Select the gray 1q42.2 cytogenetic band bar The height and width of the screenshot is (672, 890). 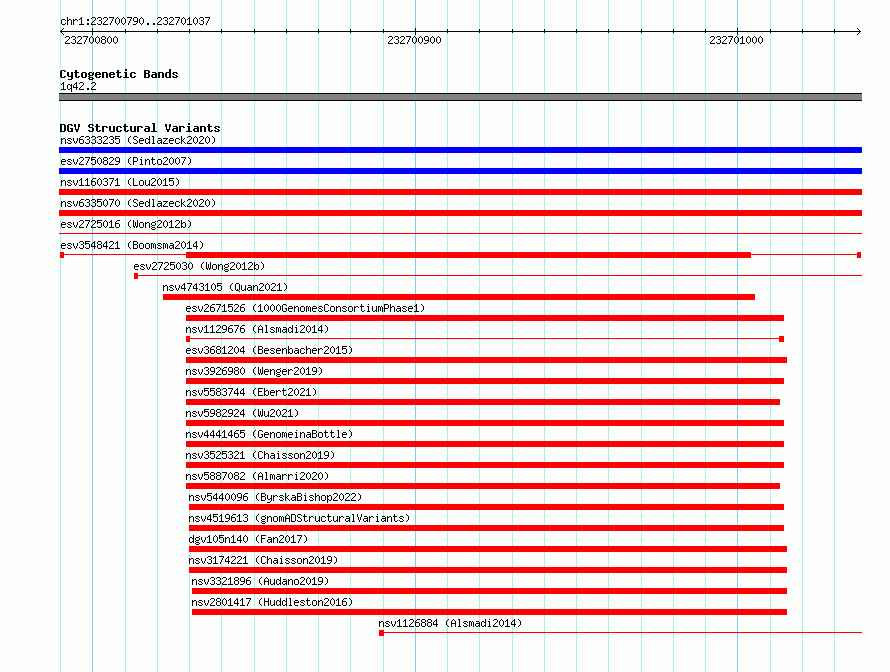[x=460, y=97]
